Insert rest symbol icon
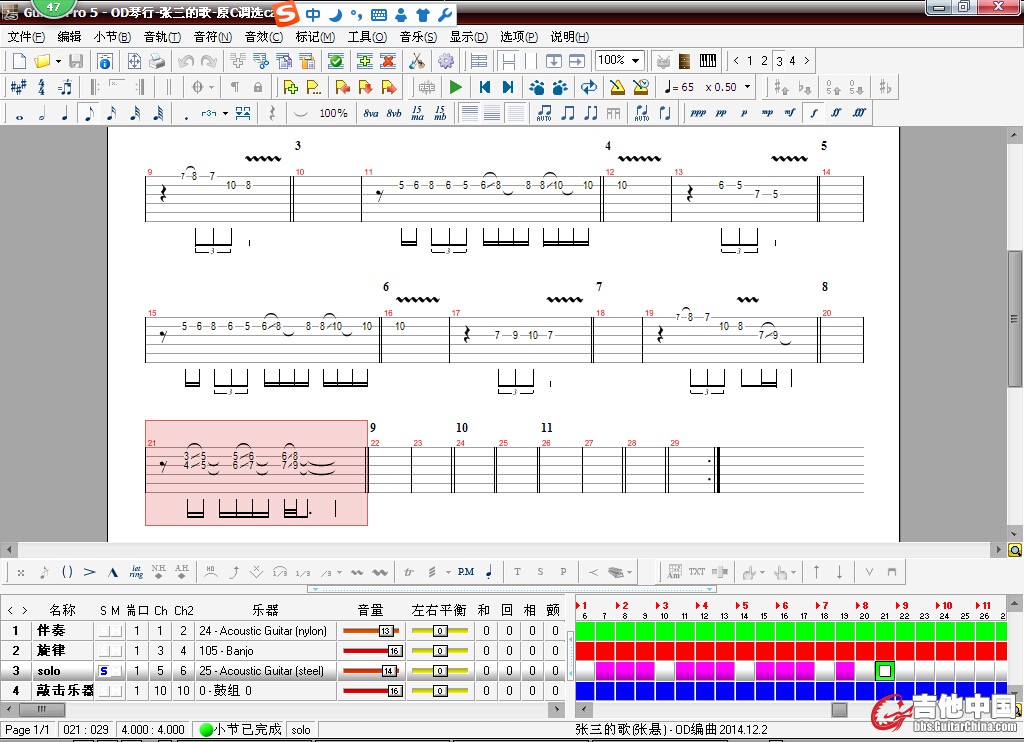1024x742 pixels. pyautogui.click(x=272, y=114)
